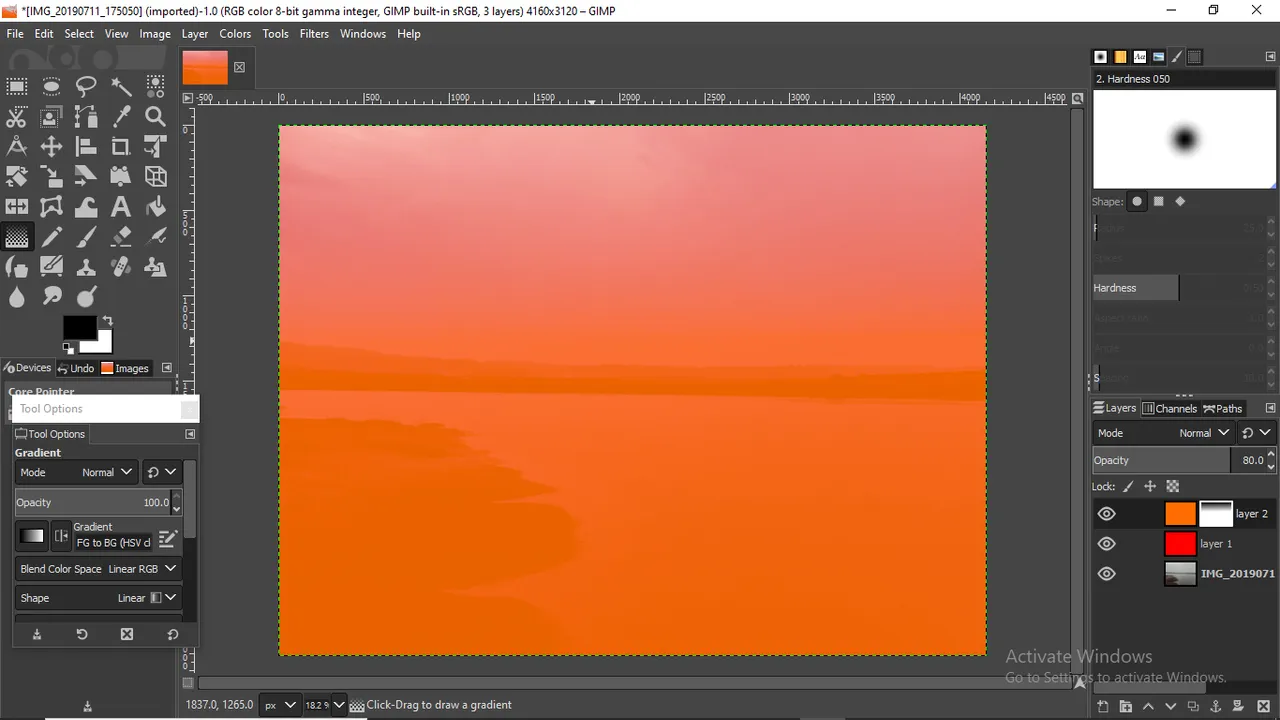The height and width of the screenshot is (720, 1280).
Task: Pick the Text tool
Action: coord(121,207)
